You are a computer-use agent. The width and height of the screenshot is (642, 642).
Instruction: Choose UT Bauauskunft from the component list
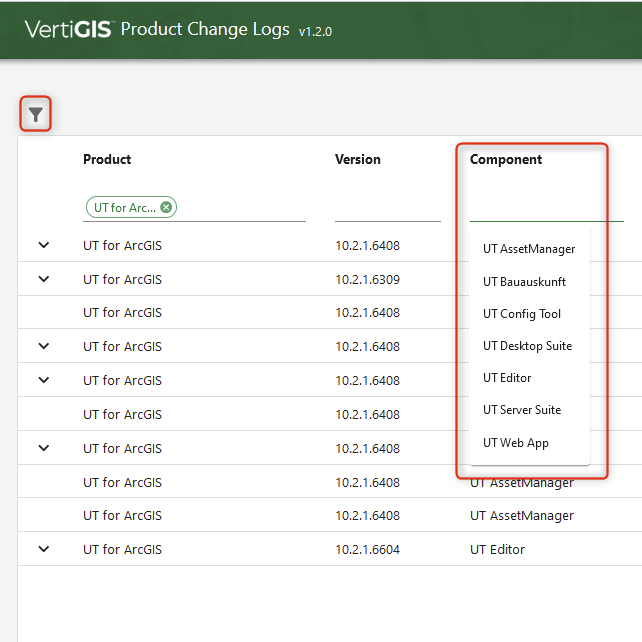click(x=529, y=282)
